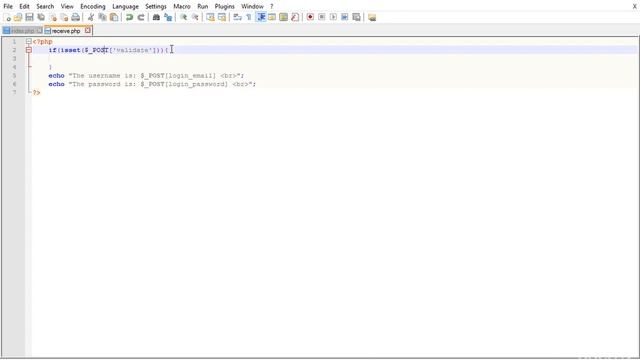Click the closing ?> tag on line 7

[36, 93]
